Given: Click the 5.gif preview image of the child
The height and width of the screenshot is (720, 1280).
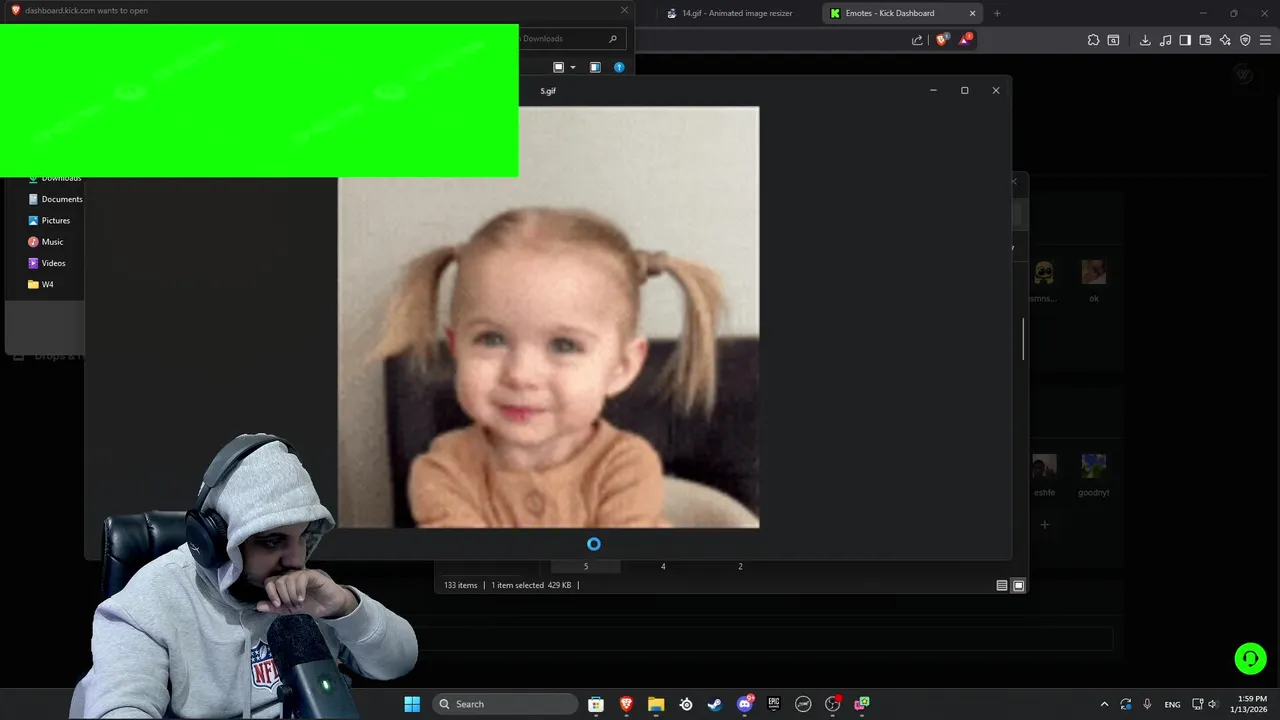Looking at the screenshot, I should tap(549, 317).
